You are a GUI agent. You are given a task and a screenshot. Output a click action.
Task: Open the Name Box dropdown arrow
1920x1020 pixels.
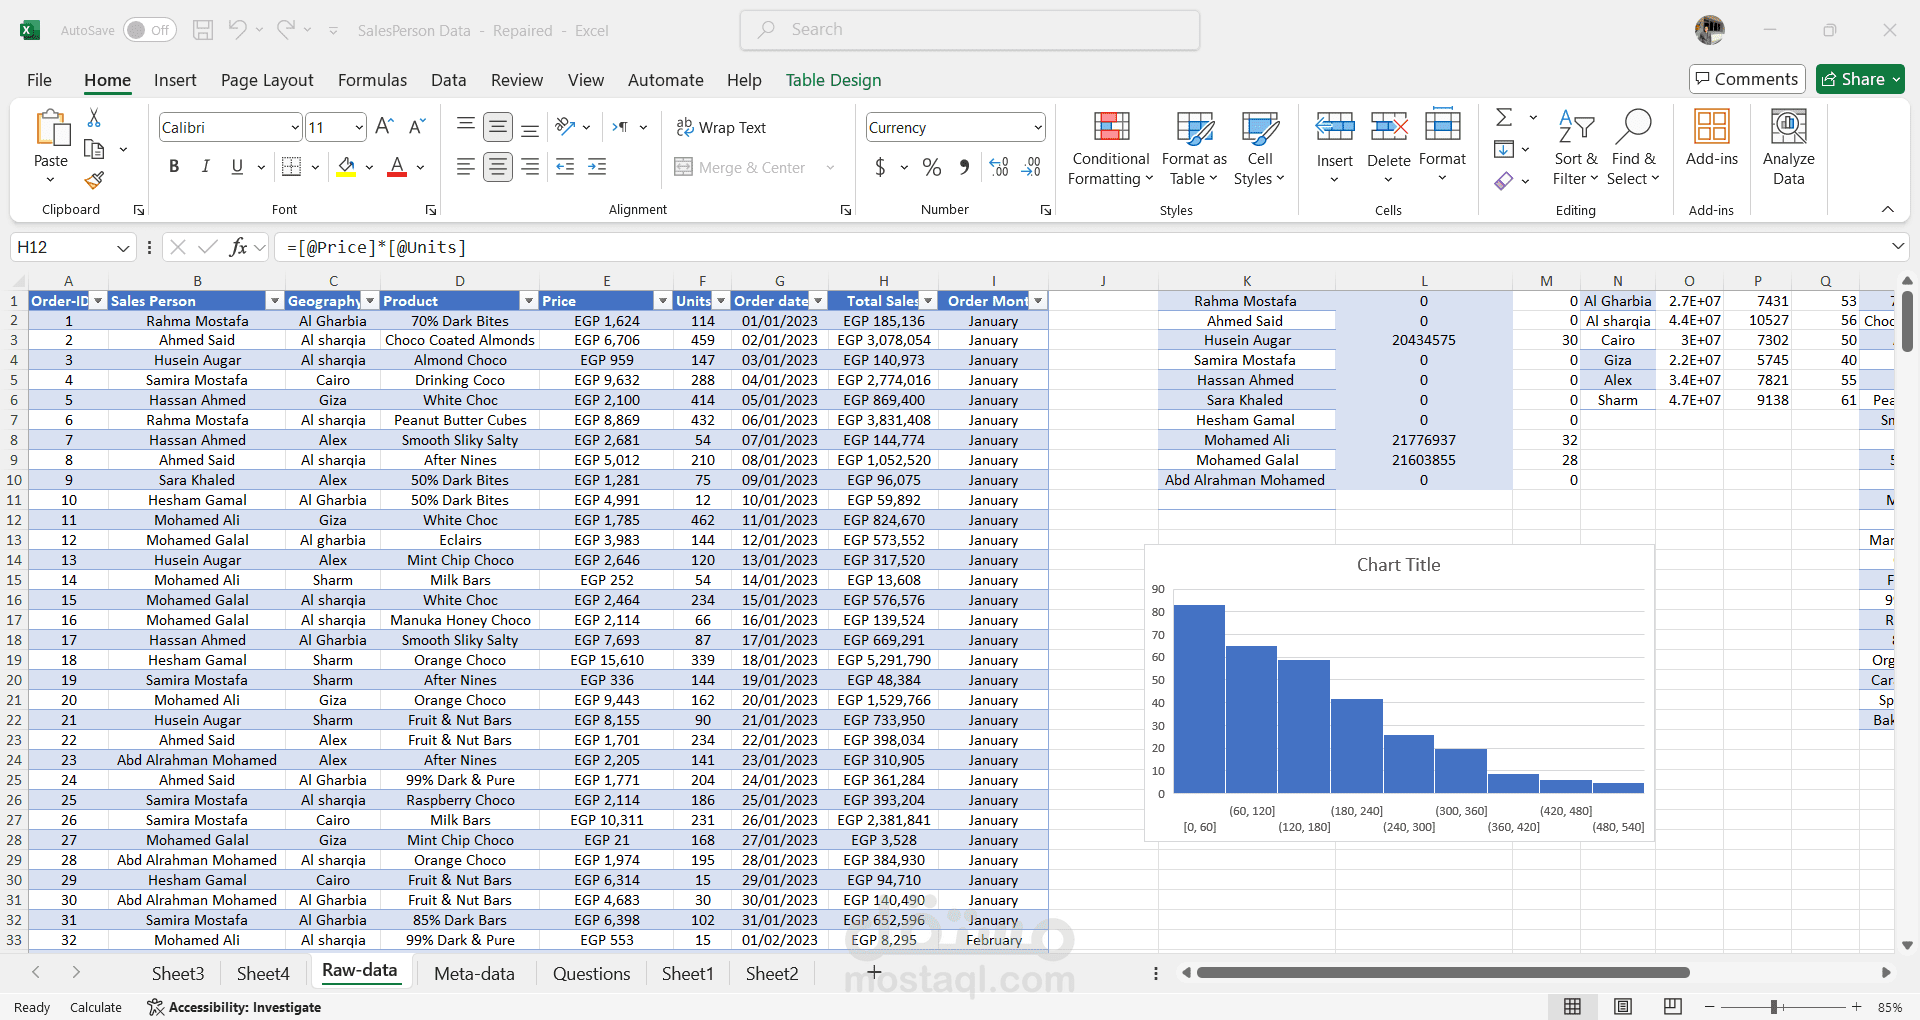coord(123,247)
